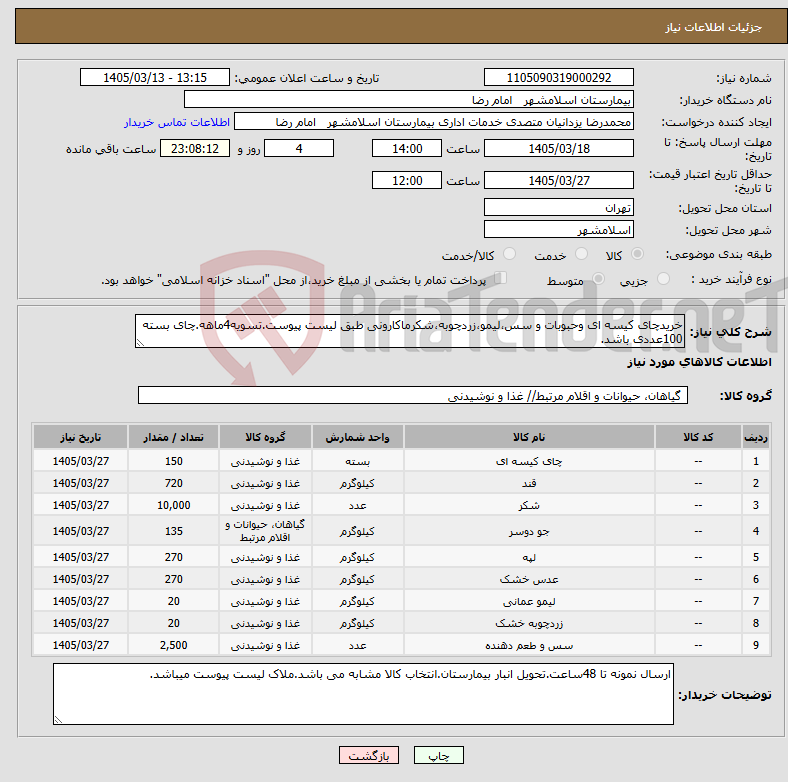Click the buyer notes box resize grip
Image resolution: width=788 pixels, height=782 pixels.
click(x=58, y=720)
